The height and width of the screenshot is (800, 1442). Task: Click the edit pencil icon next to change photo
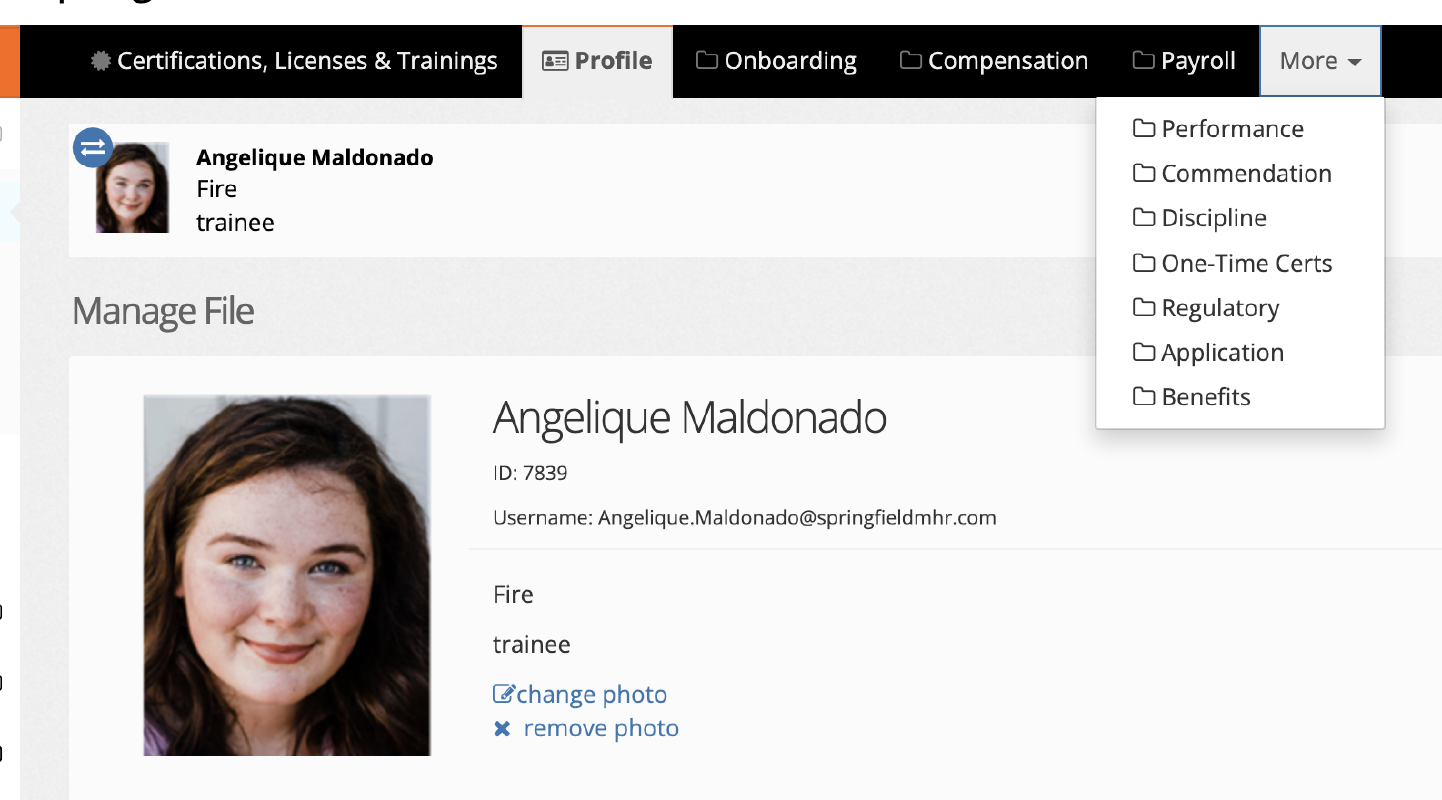tap(504, 694)
